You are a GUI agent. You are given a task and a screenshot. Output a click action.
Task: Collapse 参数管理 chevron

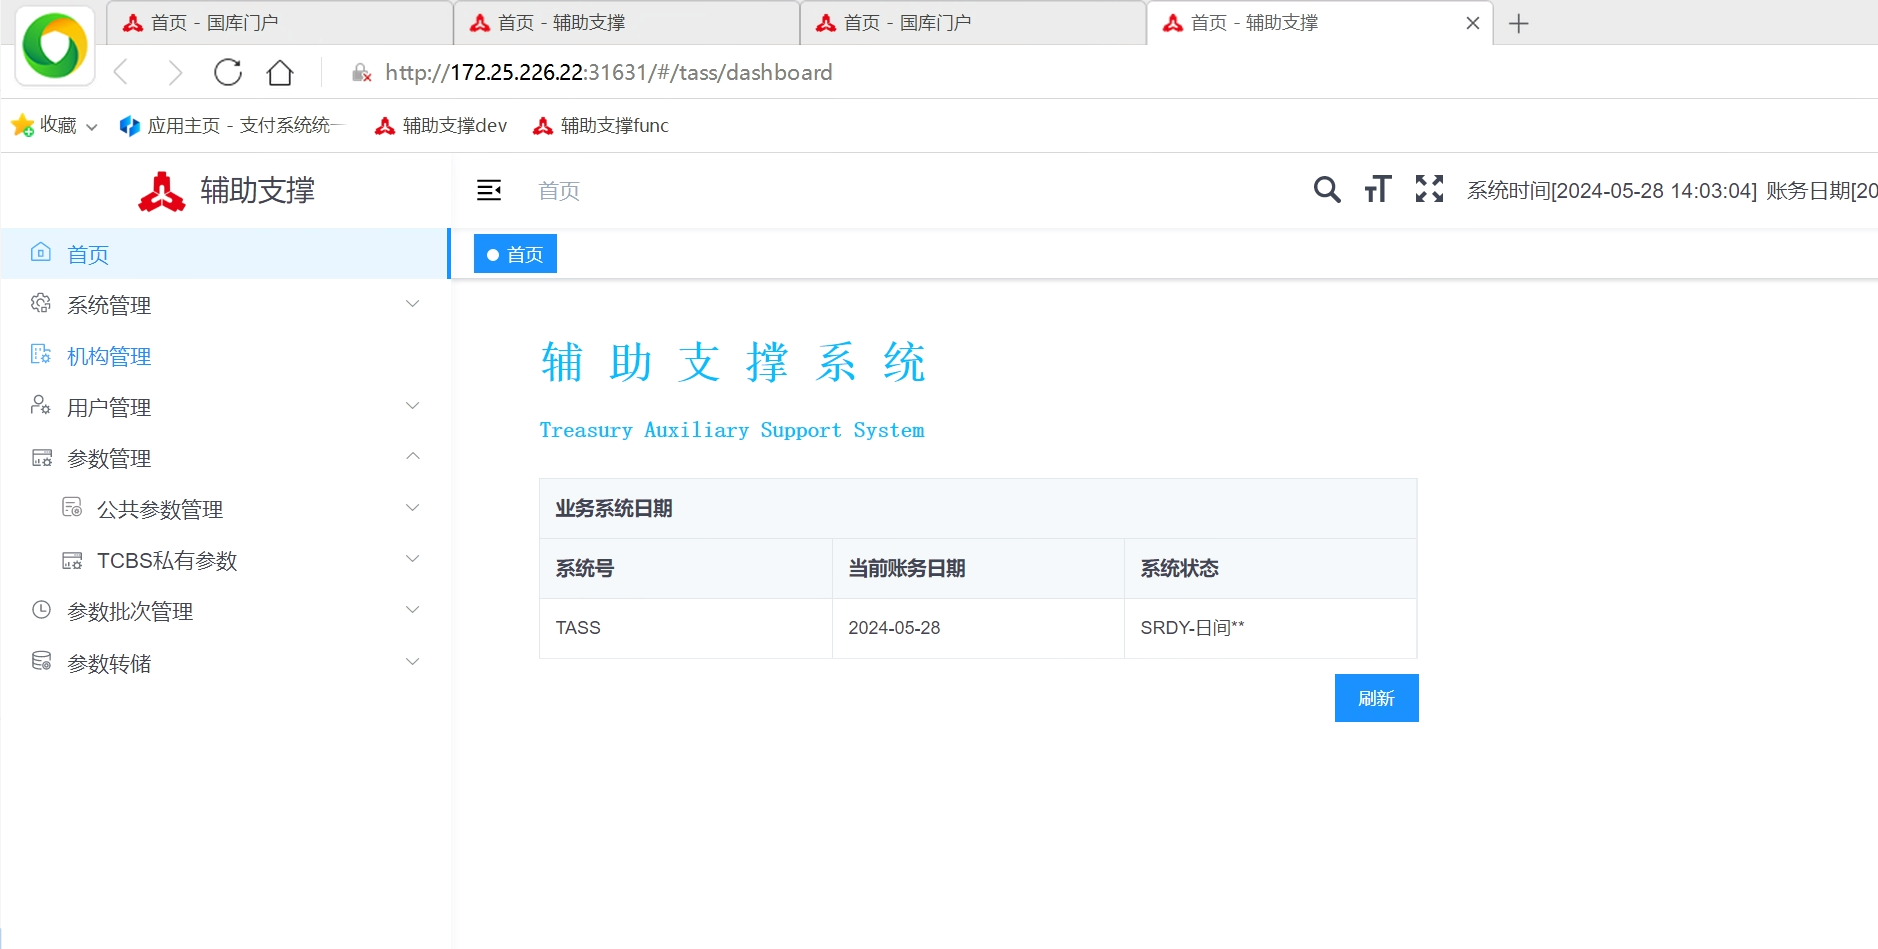point(412,456)
